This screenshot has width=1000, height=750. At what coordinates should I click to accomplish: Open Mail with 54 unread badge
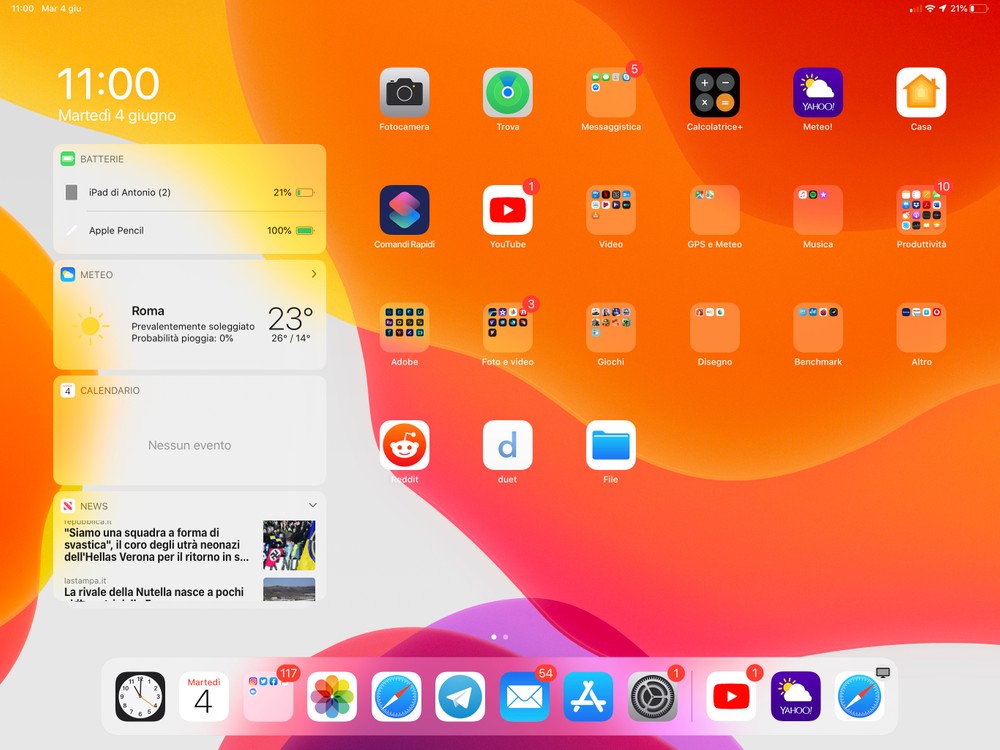(x=524, y=696)
